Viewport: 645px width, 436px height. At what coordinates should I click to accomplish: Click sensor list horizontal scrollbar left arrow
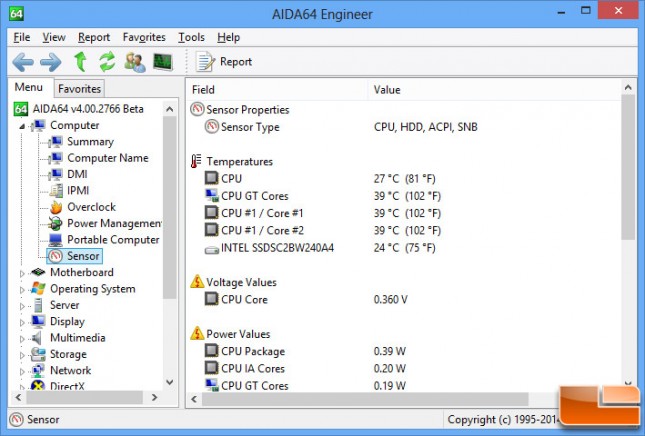click(194, 399)
